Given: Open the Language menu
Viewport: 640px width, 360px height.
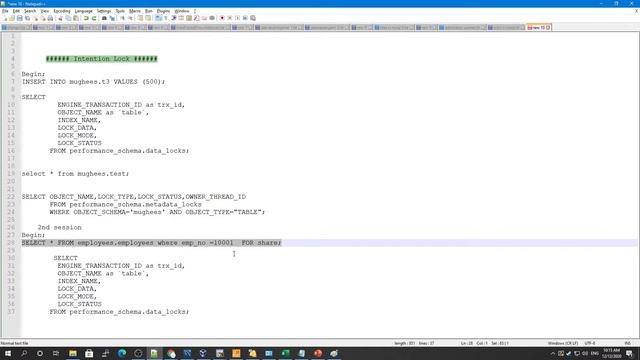Looking at the screenshot, I should click(x=84, y=11).
